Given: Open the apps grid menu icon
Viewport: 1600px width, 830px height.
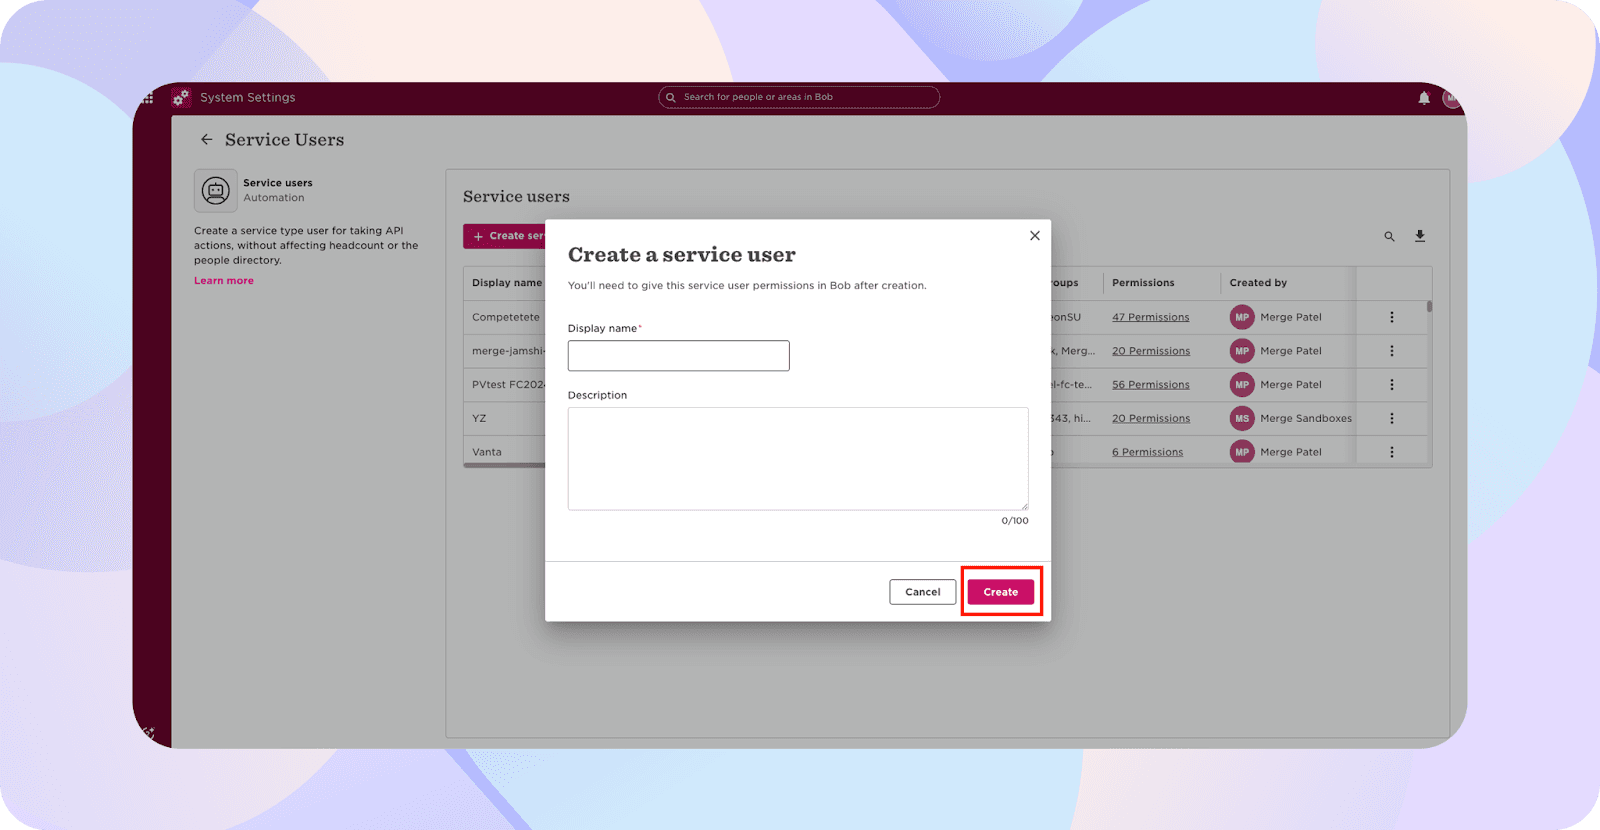Looking at the screenshot, I should click(x=148, y=98).
